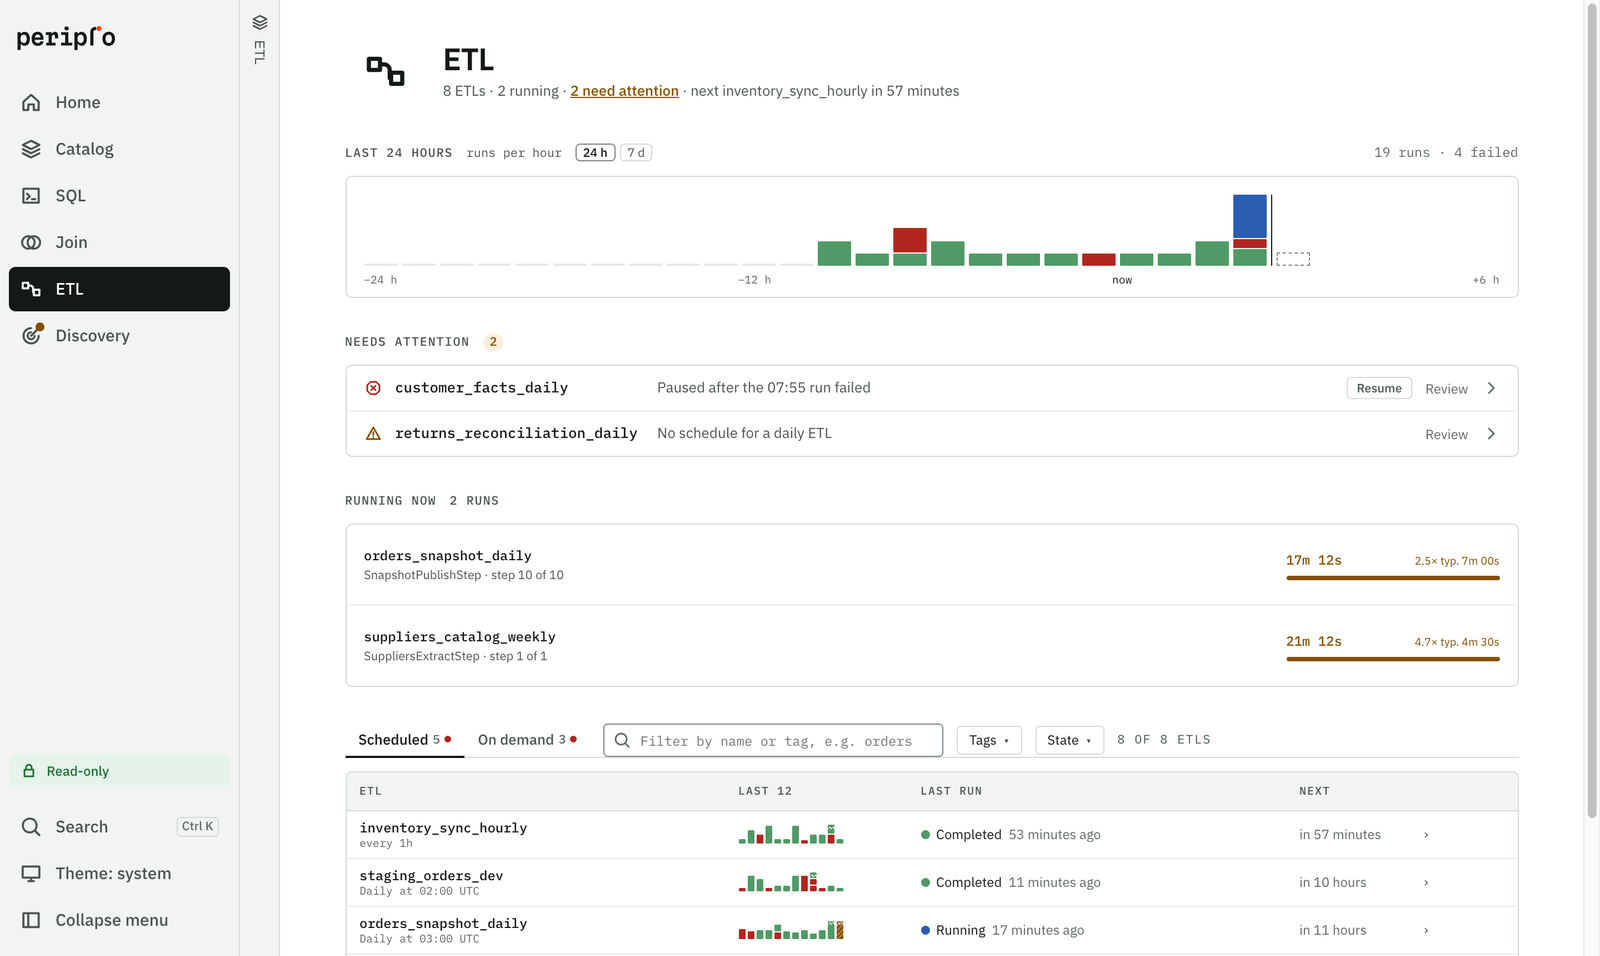Screen dimensions: 1600x956
Task: Open the staging_orders_dev row chevron
Action: 1426,883
